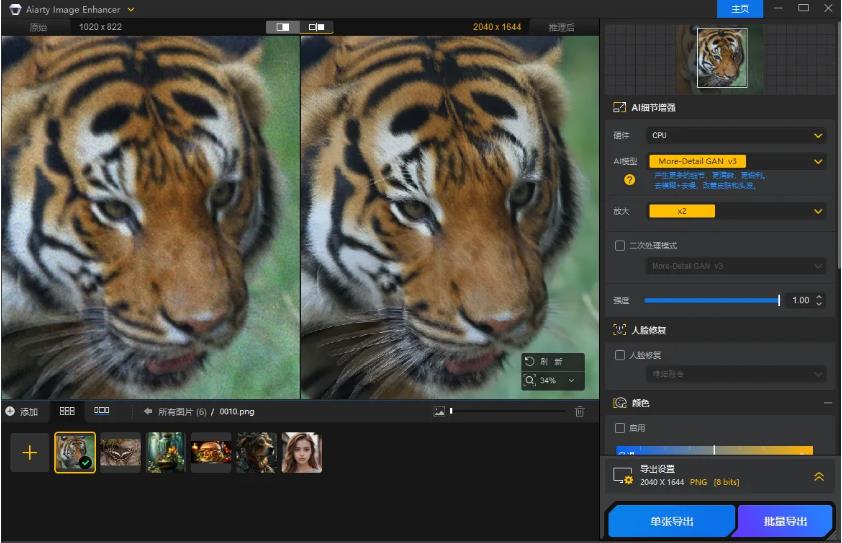This screenshot has height=543, width=842.
Task: Click the blue AI model description text
Action: (x=709, y=180)
